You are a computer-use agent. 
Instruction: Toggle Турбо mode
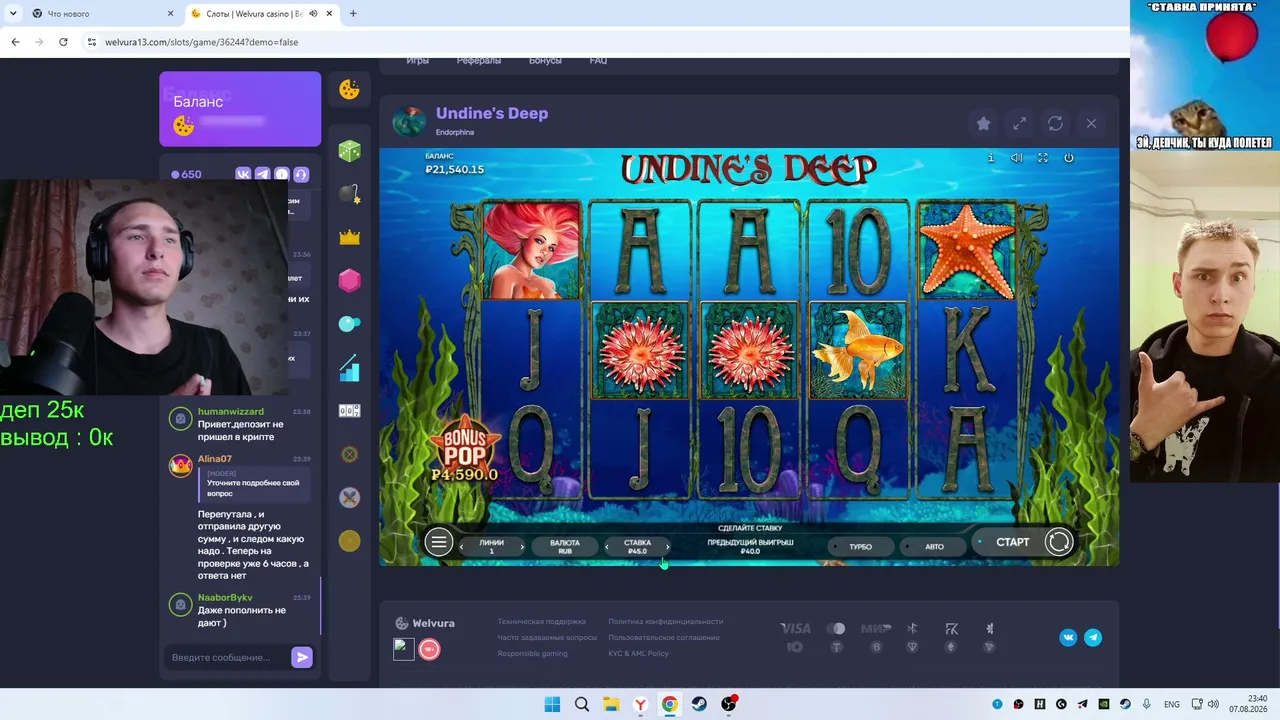click(x=860, y=546)
